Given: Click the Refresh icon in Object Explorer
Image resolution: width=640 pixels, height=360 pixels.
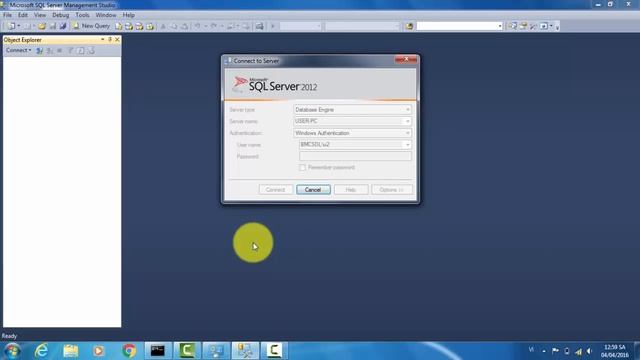Looking at the screenshot, I should (x=81, y=51).
